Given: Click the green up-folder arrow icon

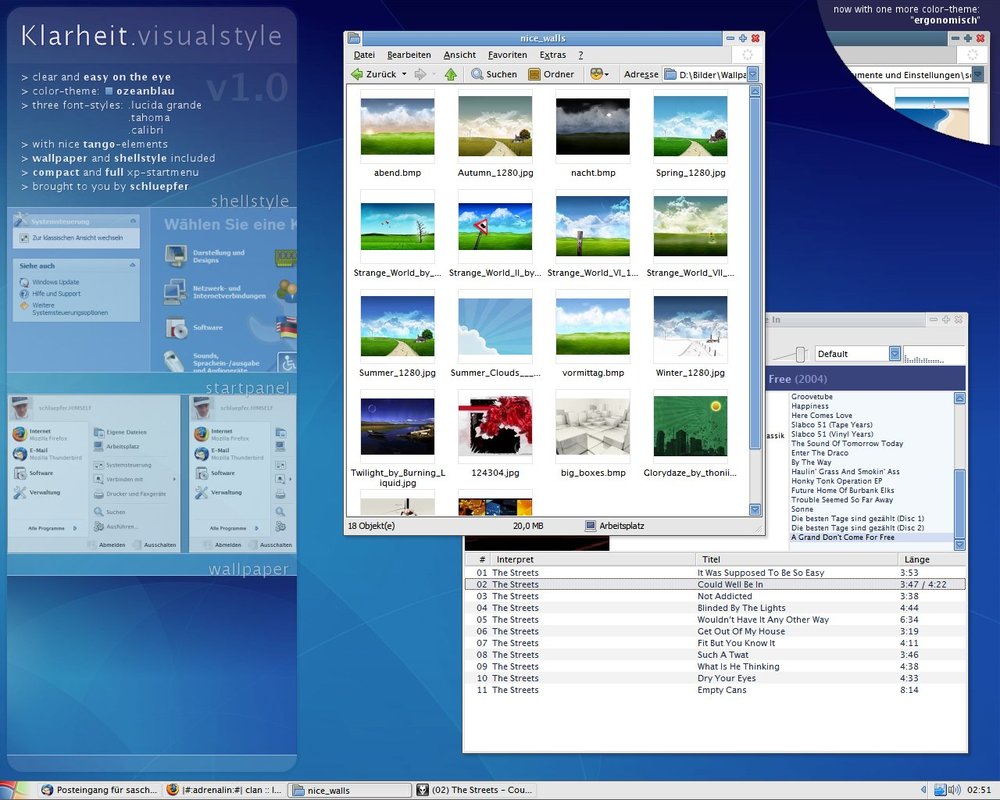Looking at the screenshot, I should coord(450,74).
